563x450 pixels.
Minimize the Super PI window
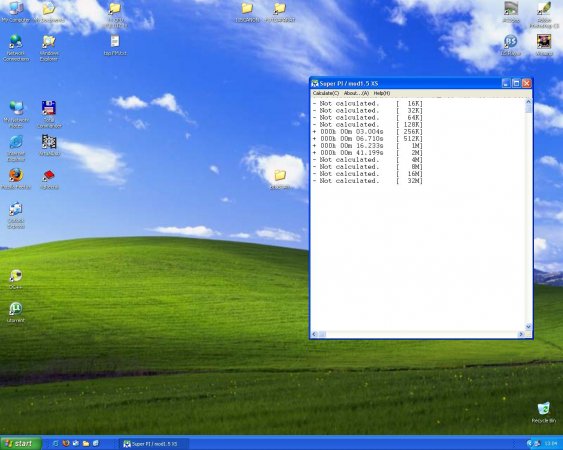click(506, 83)
